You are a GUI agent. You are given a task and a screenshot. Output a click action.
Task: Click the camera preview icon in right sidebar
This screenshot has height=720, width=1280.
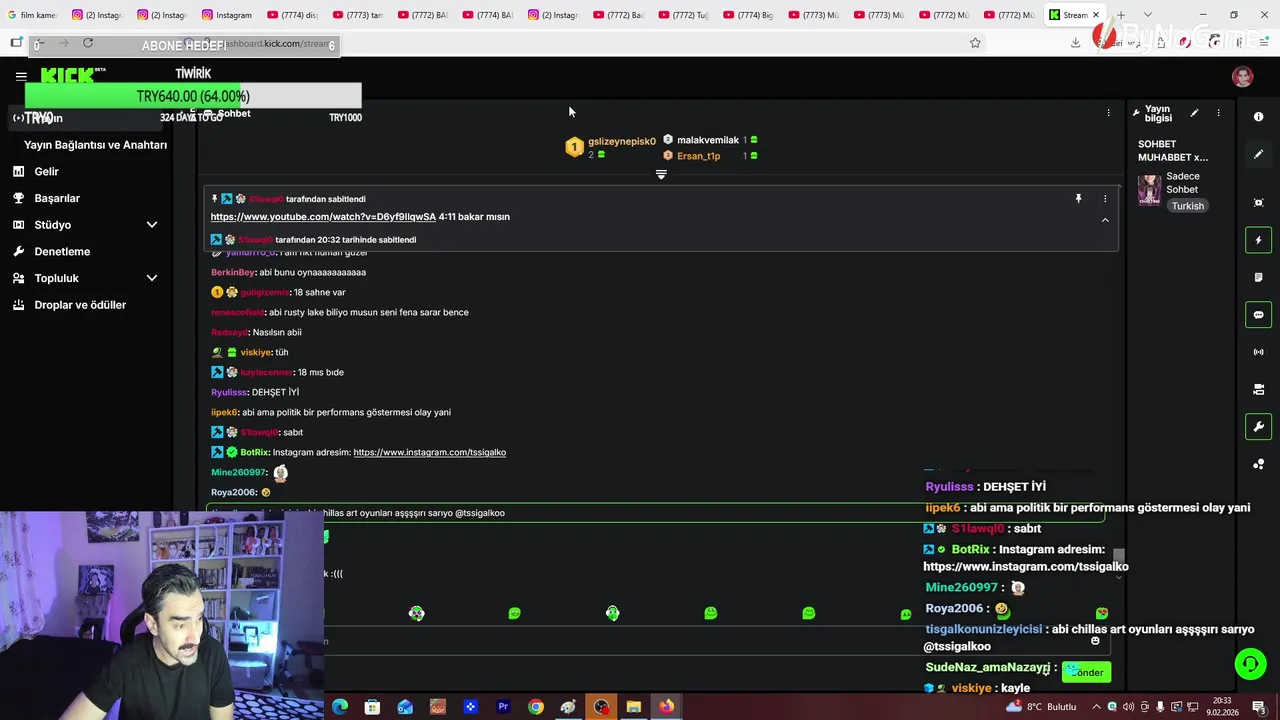click(1258, 389)
